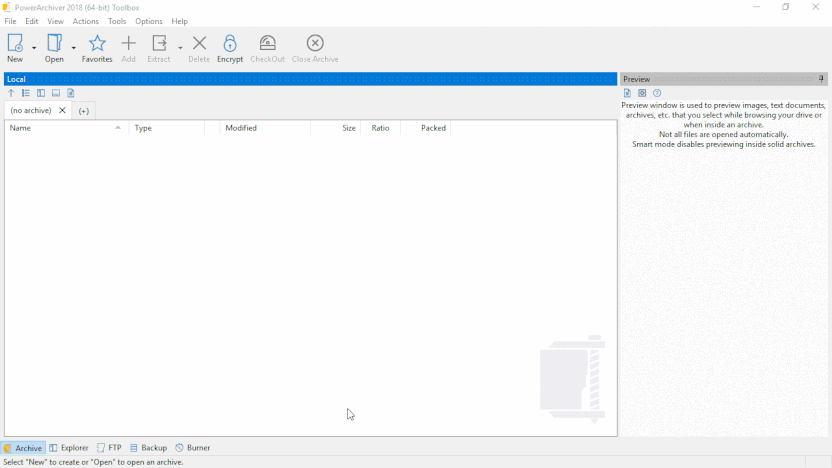Click the Encrypt lock icon

coord(230,44)
